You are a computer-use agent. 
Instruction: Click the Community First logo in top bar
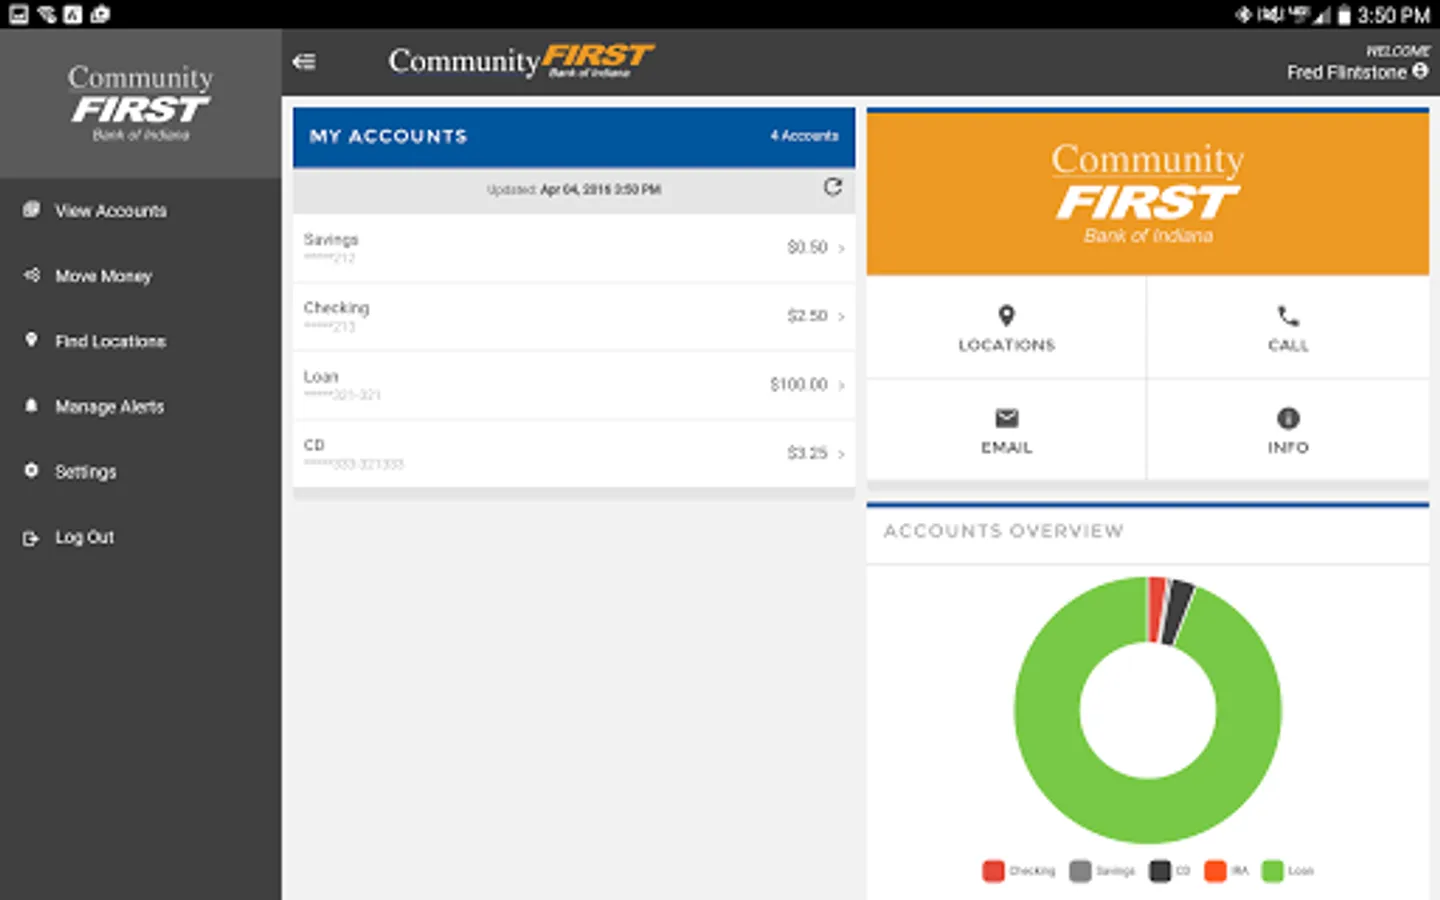coord(521,61)
